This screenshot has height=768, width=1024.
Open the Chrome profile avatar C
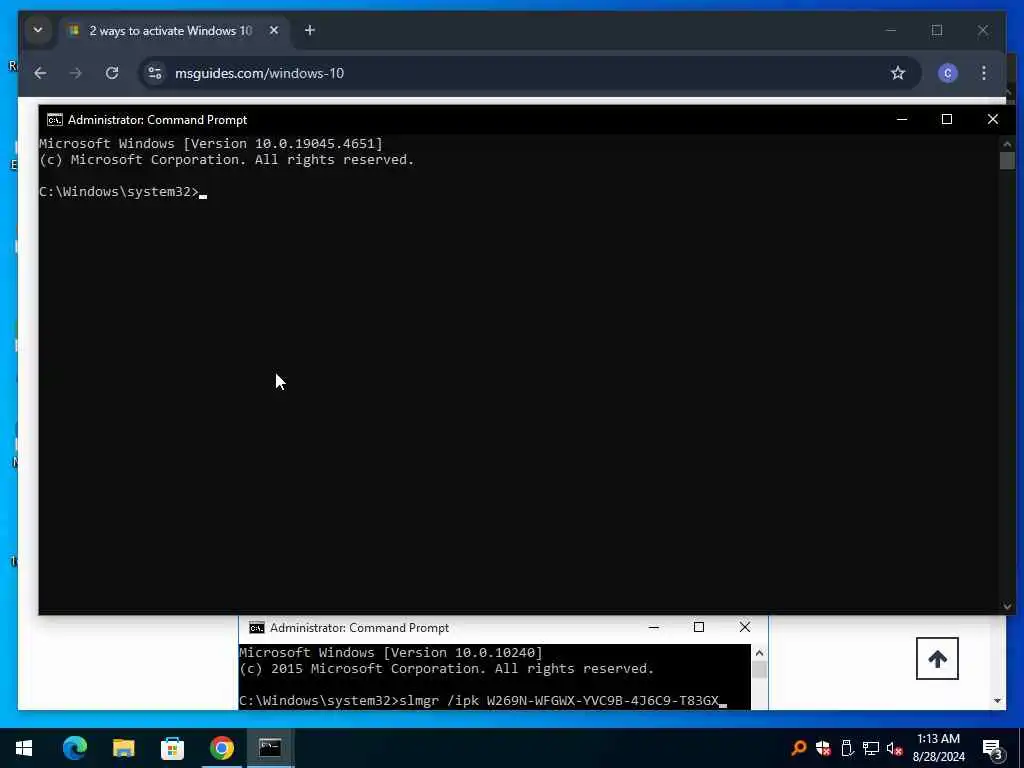pos(948,73)
